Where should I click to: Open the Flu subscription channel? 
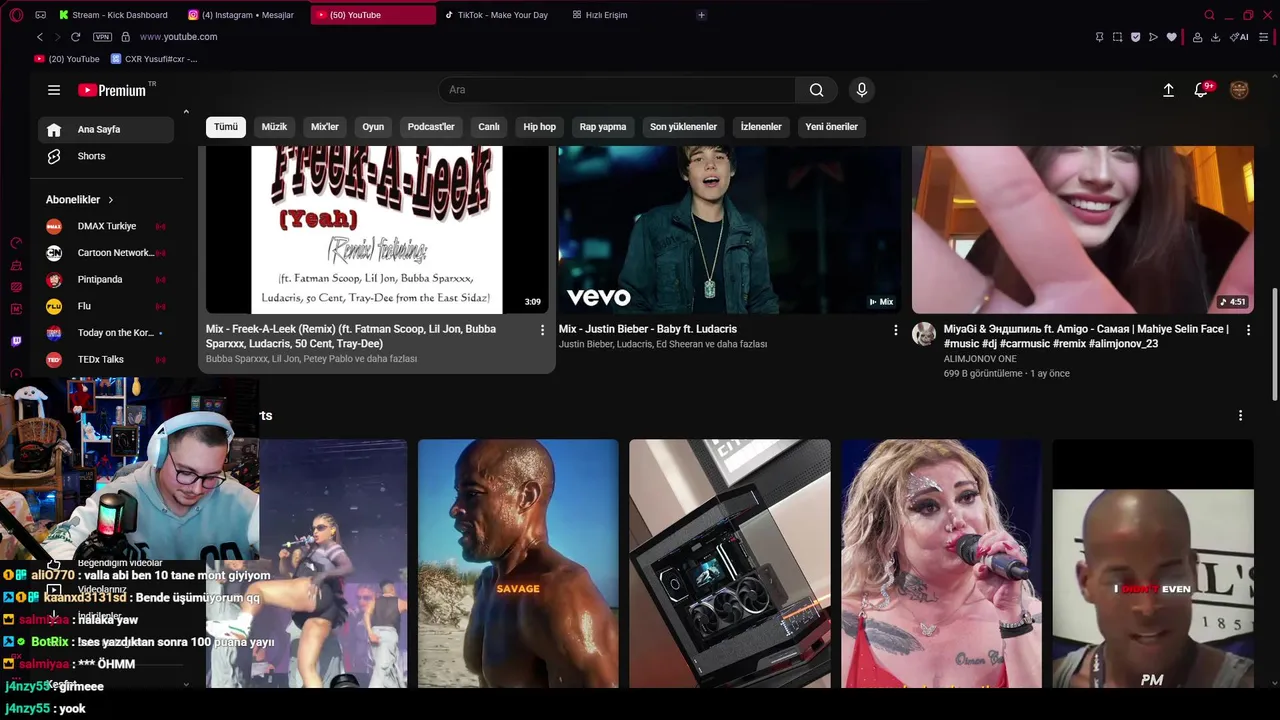click(x=106, y=306)
